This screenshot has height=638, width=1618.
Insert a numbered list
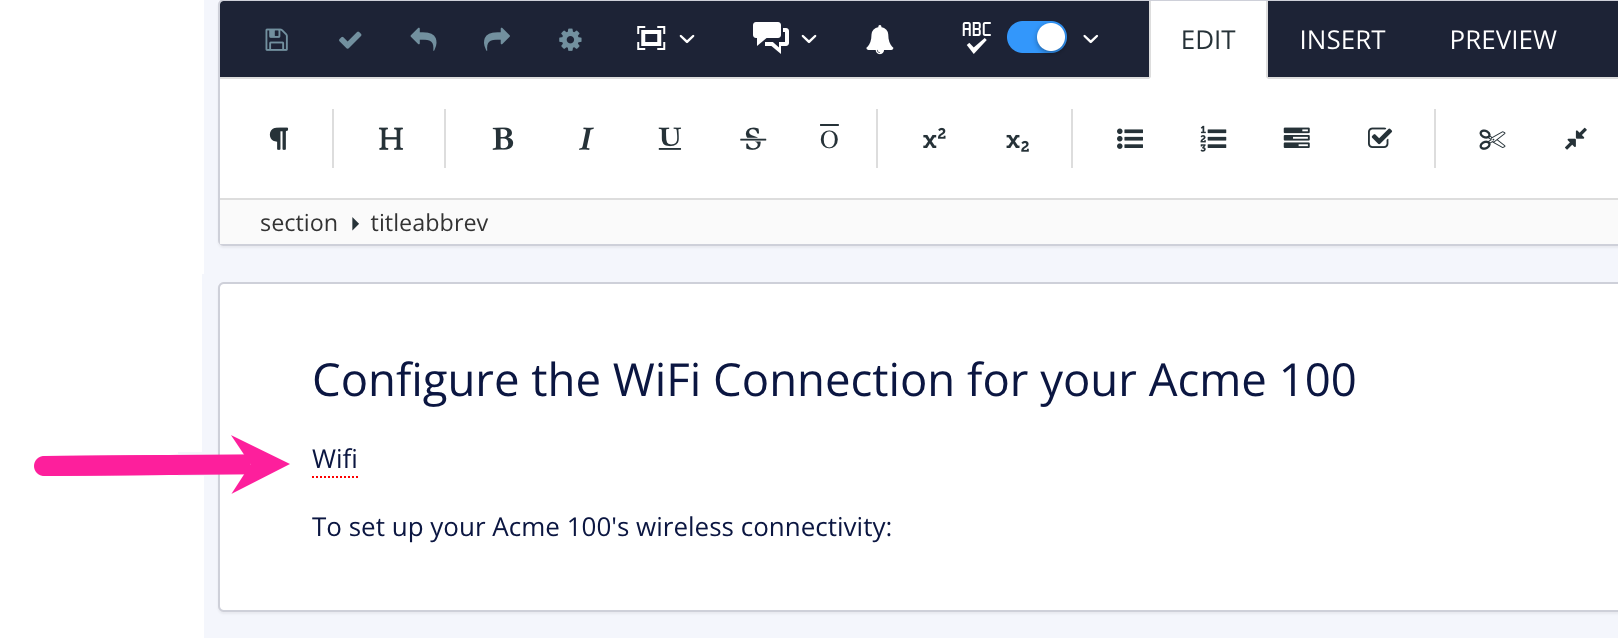click(x=1212, y=139)
